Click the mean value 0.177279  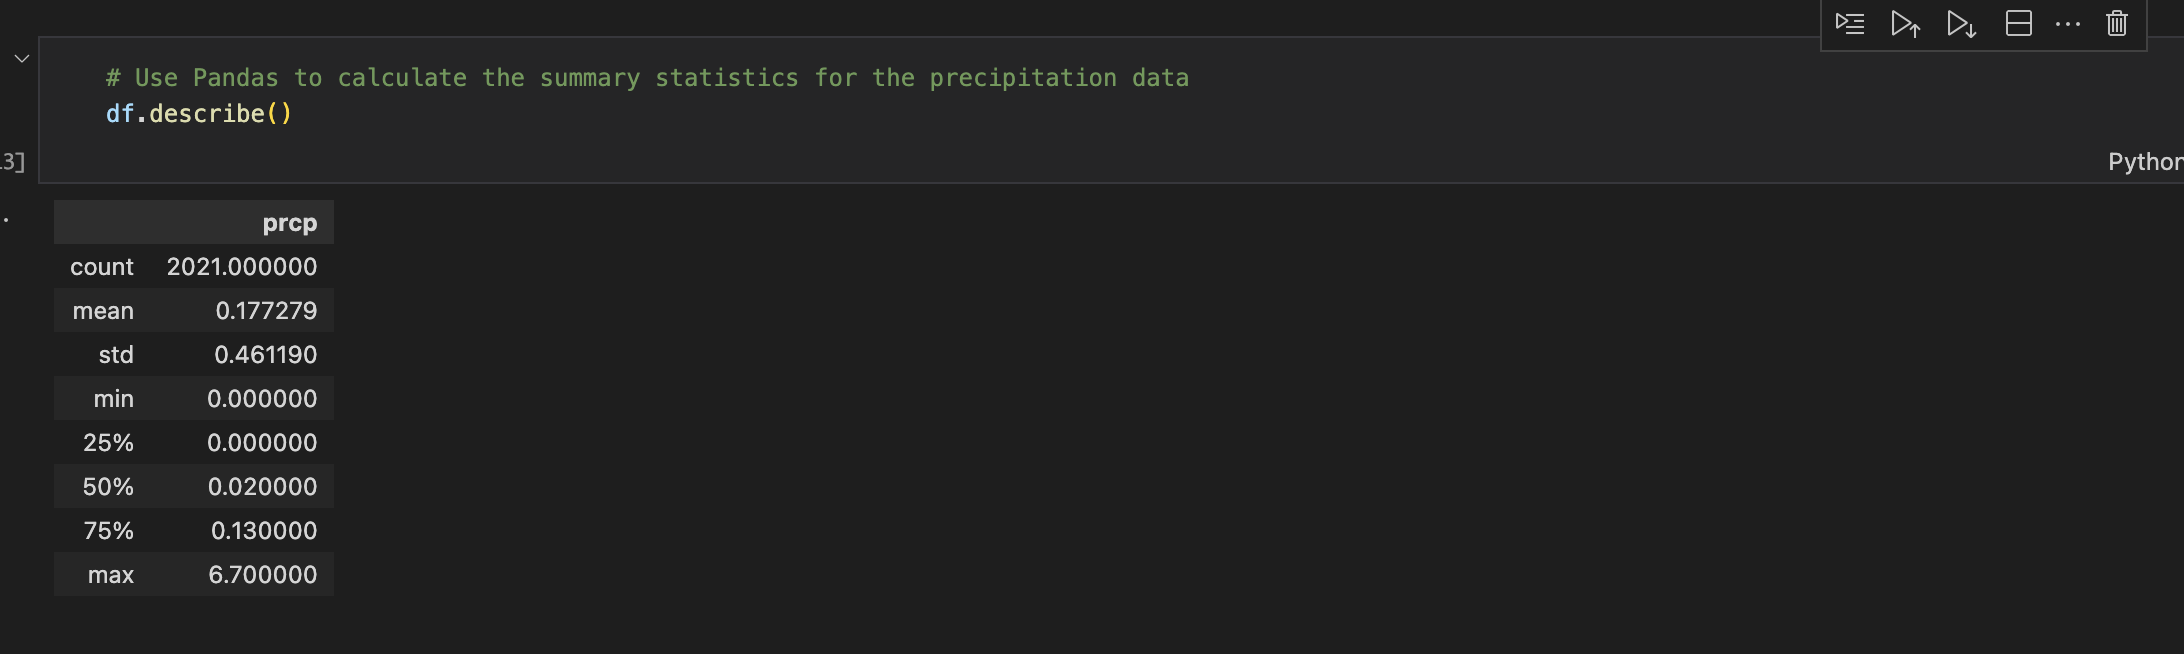tap(267, 310)
